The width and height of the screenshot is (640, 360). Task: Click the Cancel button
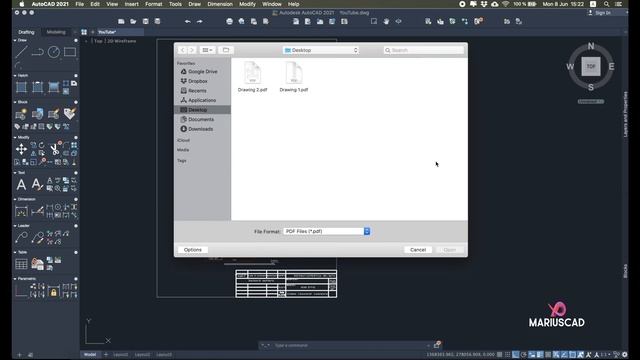click(x=418, y=250)
